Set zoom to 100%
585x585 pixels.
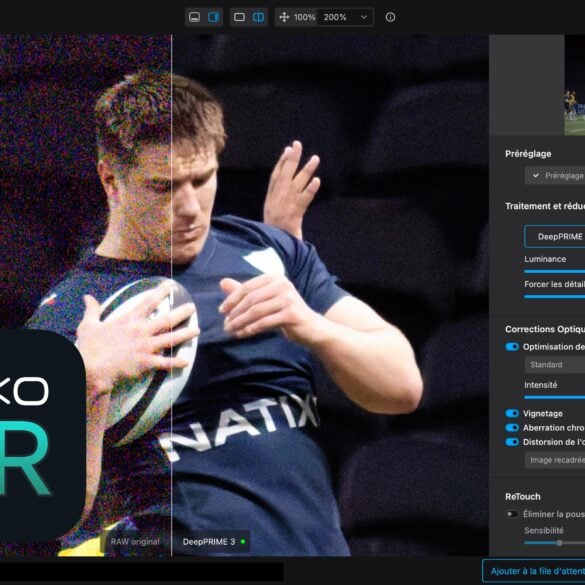pyautogui.click(x=304, y=17)
